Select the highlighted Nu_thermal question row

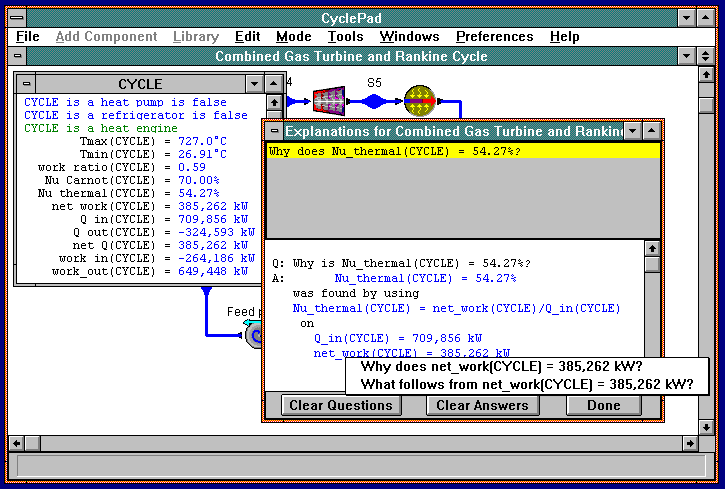click(x=463, y=151)
